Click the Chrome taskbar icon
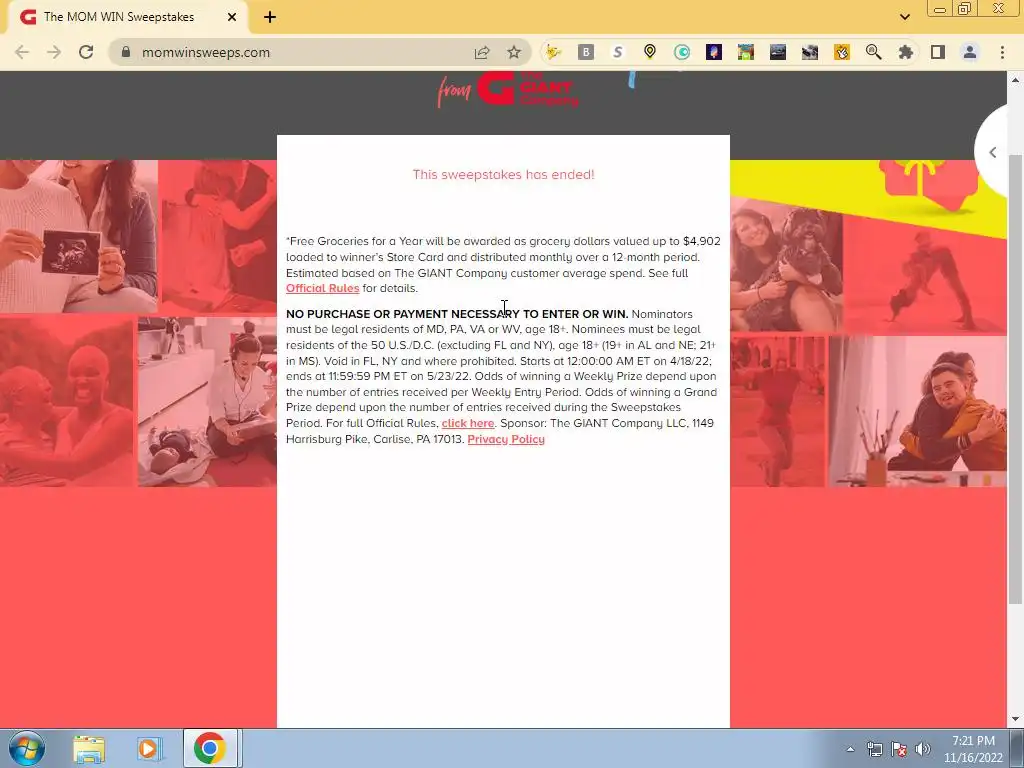Screen dimensions: 1024x768 click(x=210, y=748)
